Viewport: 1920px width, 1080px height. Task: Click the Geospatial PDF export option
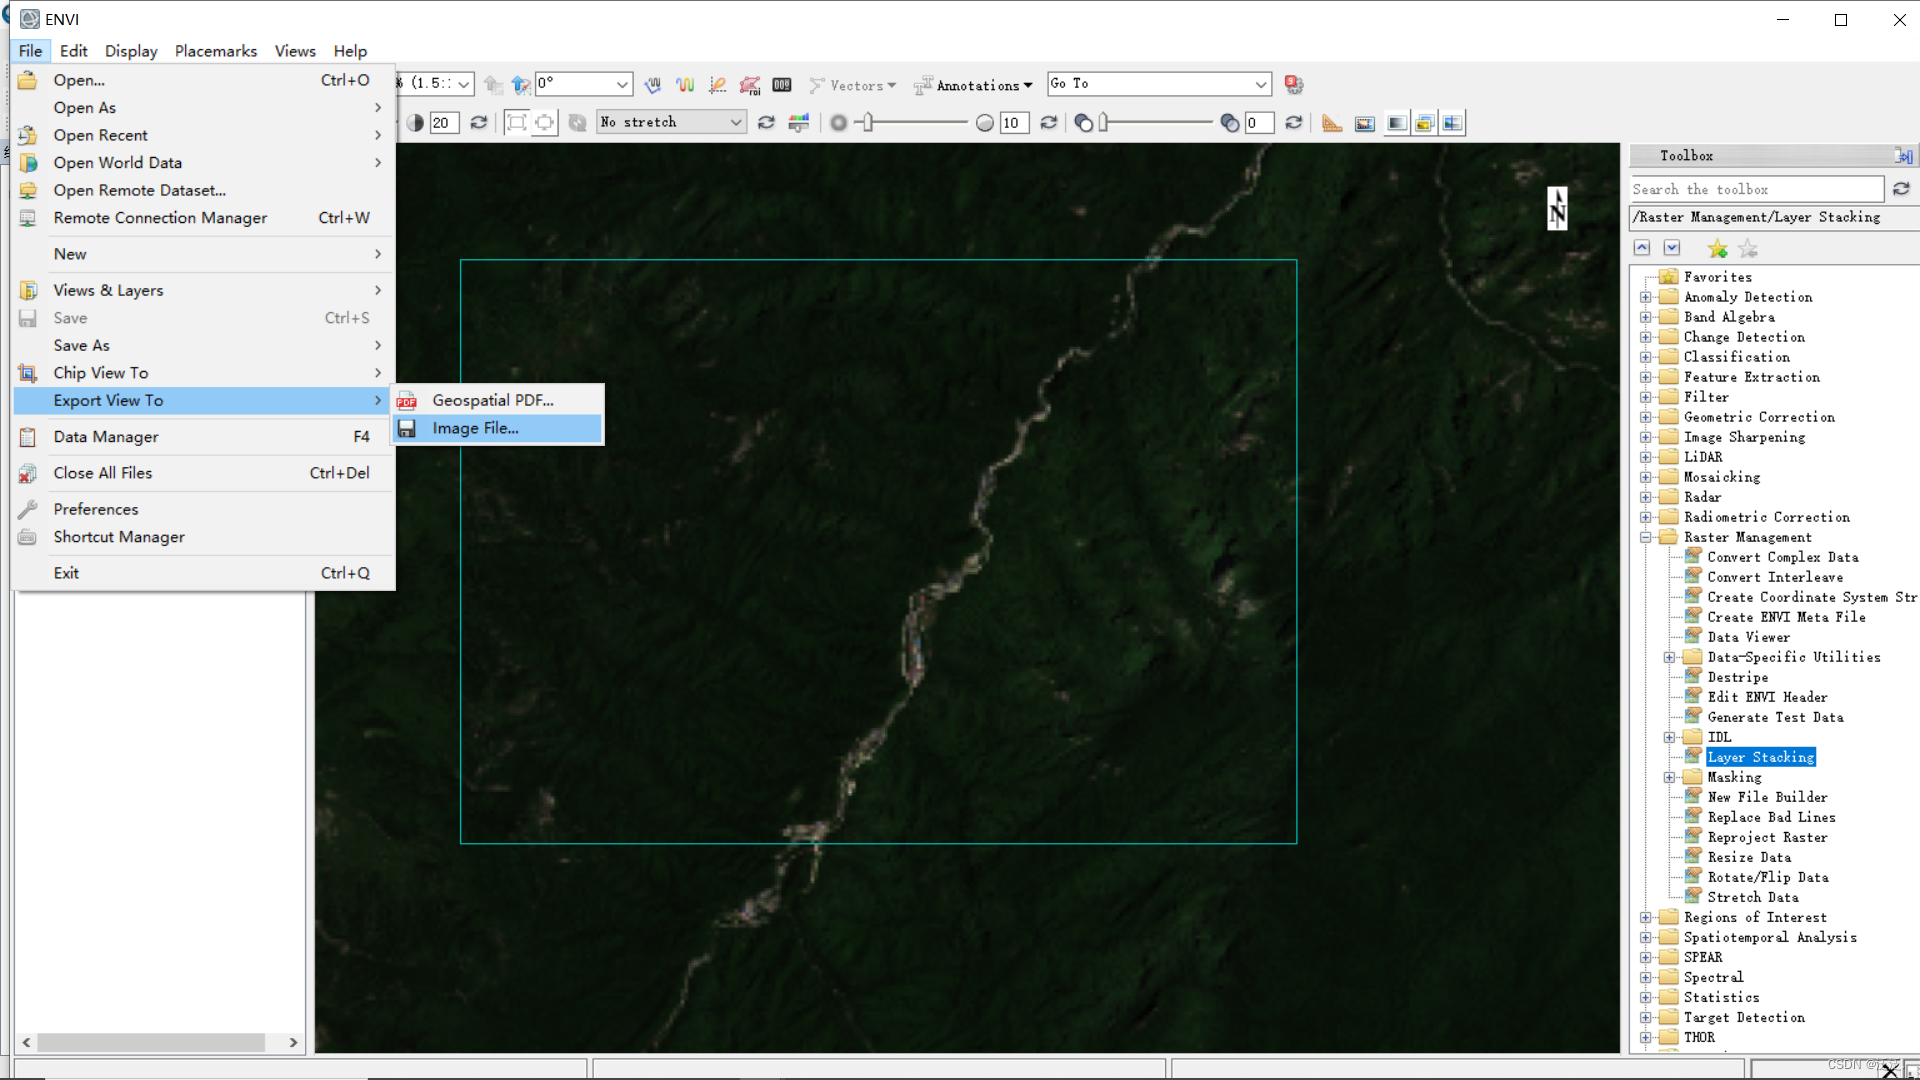tap(493, 400)
